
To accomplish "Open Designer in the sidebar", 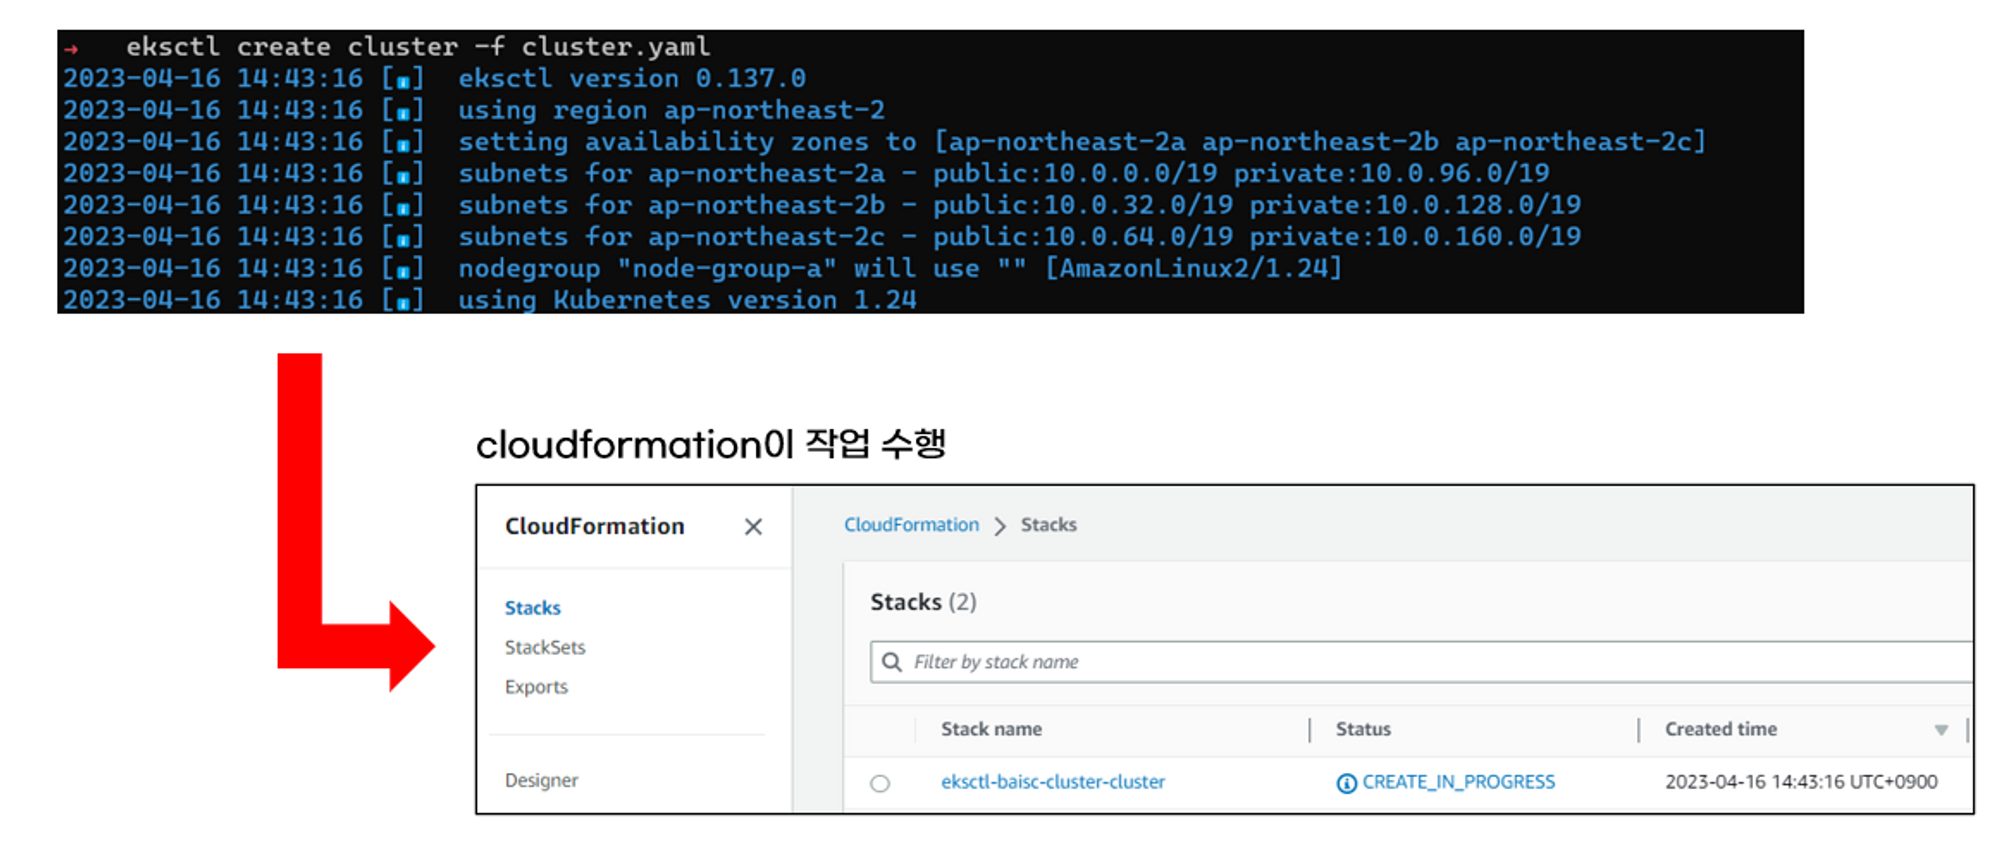I will [x=541, y=780].
